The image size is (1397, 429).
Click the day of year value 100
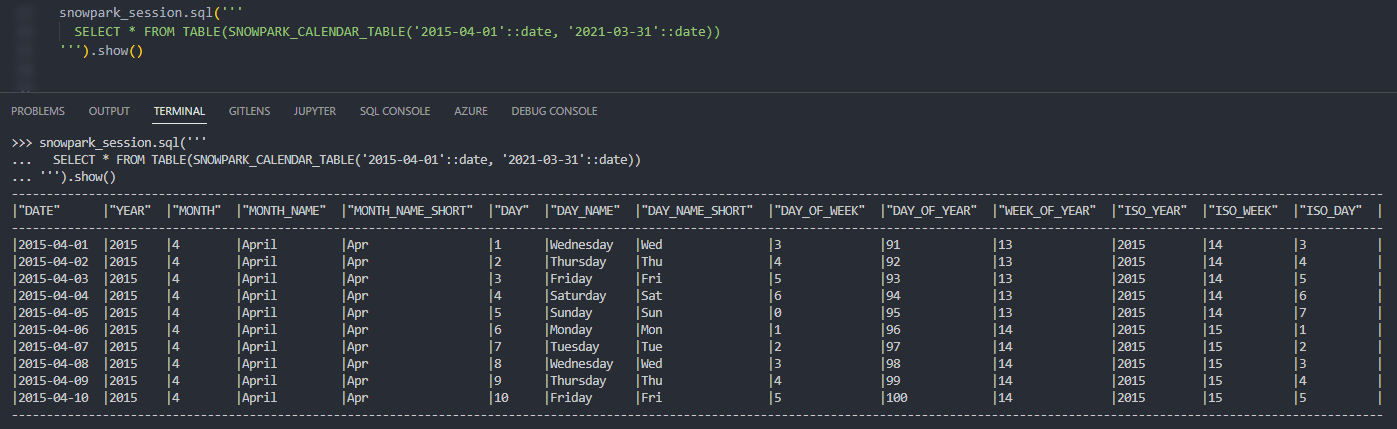click(x=895, y=397)
